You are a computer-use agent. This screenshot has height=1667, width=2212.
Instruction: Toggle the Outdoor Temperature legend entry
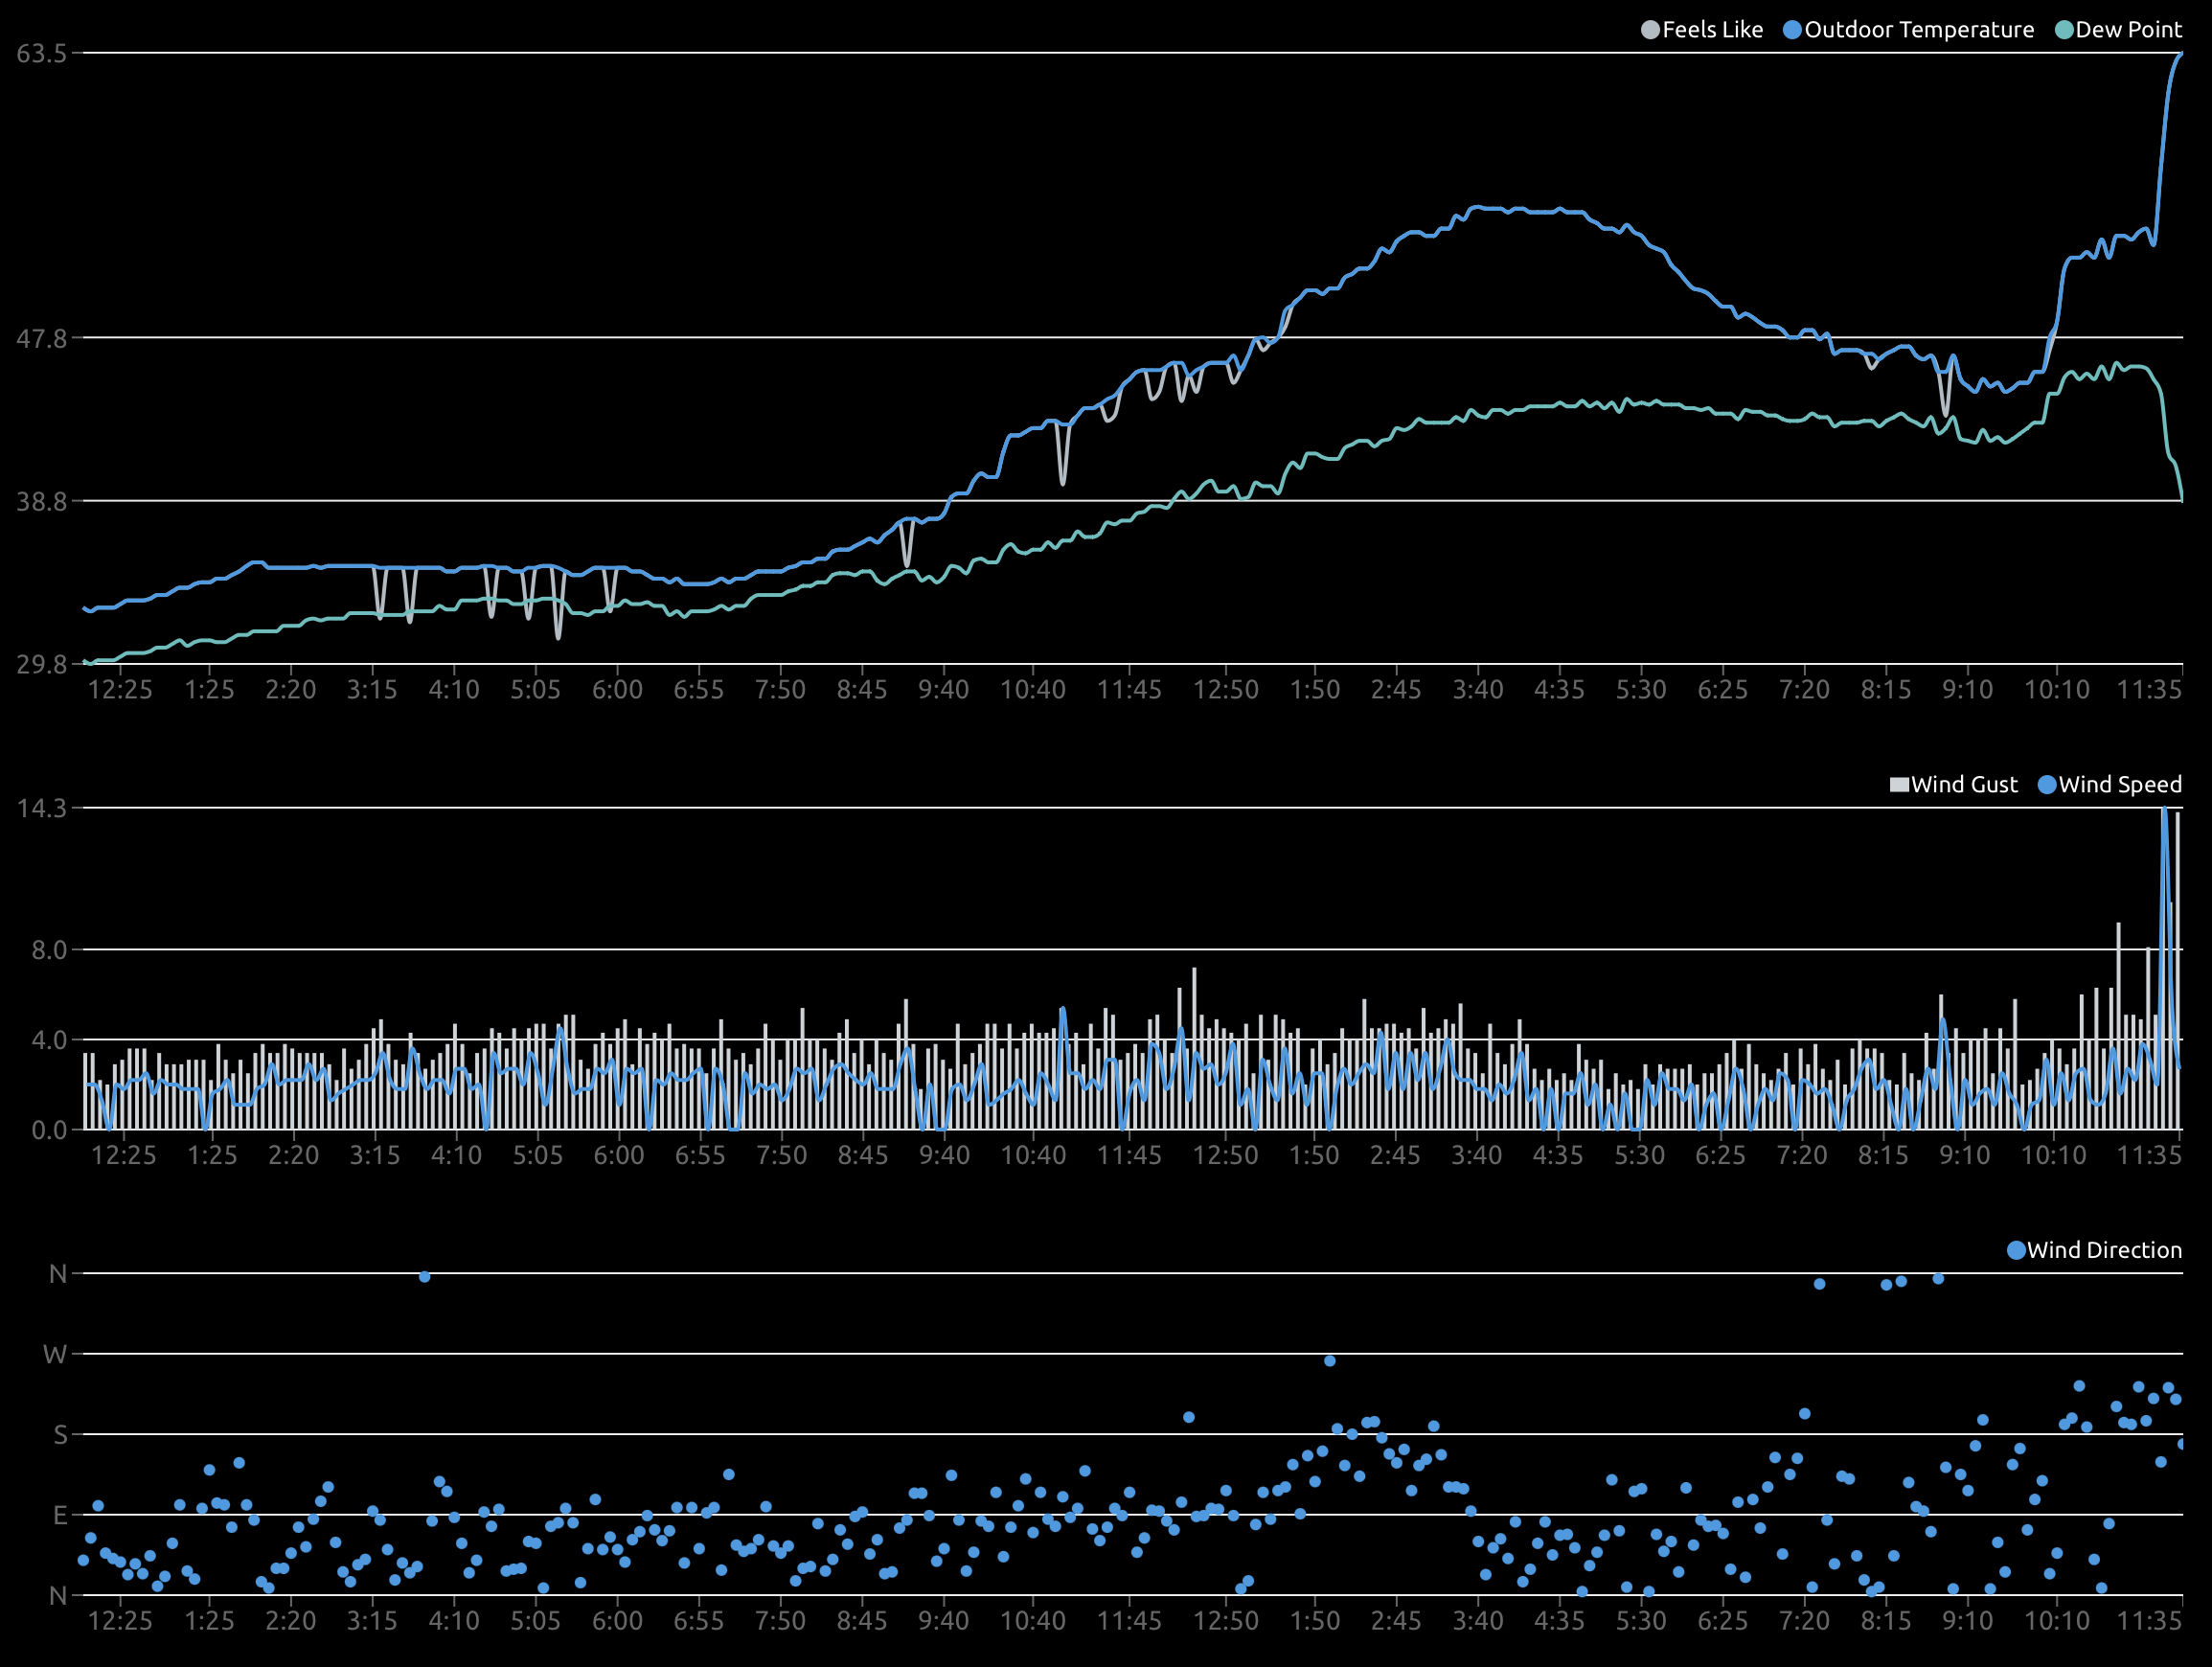click(1908, 30)
